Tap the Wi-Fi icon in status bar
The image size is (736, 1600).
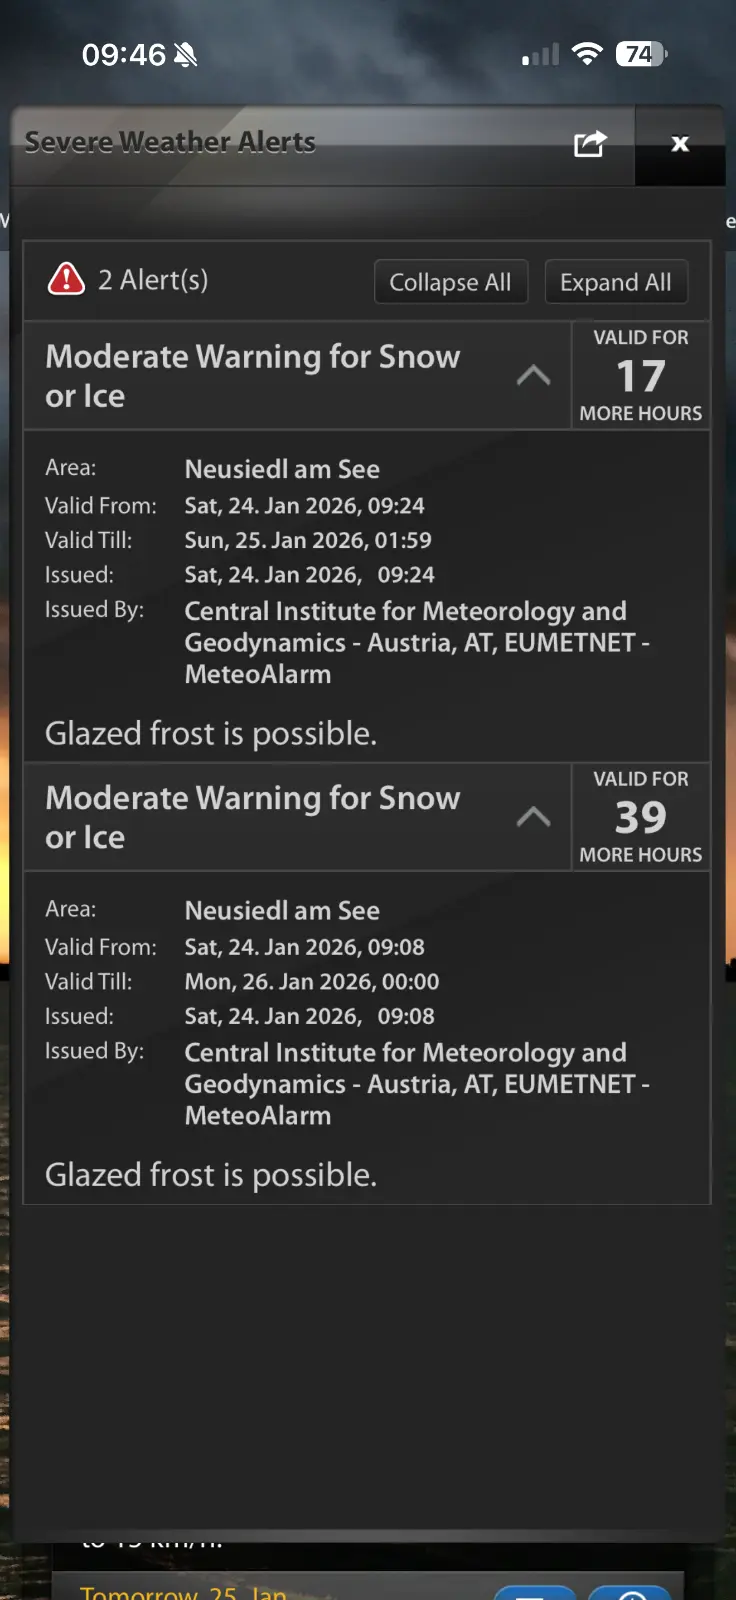588,54
